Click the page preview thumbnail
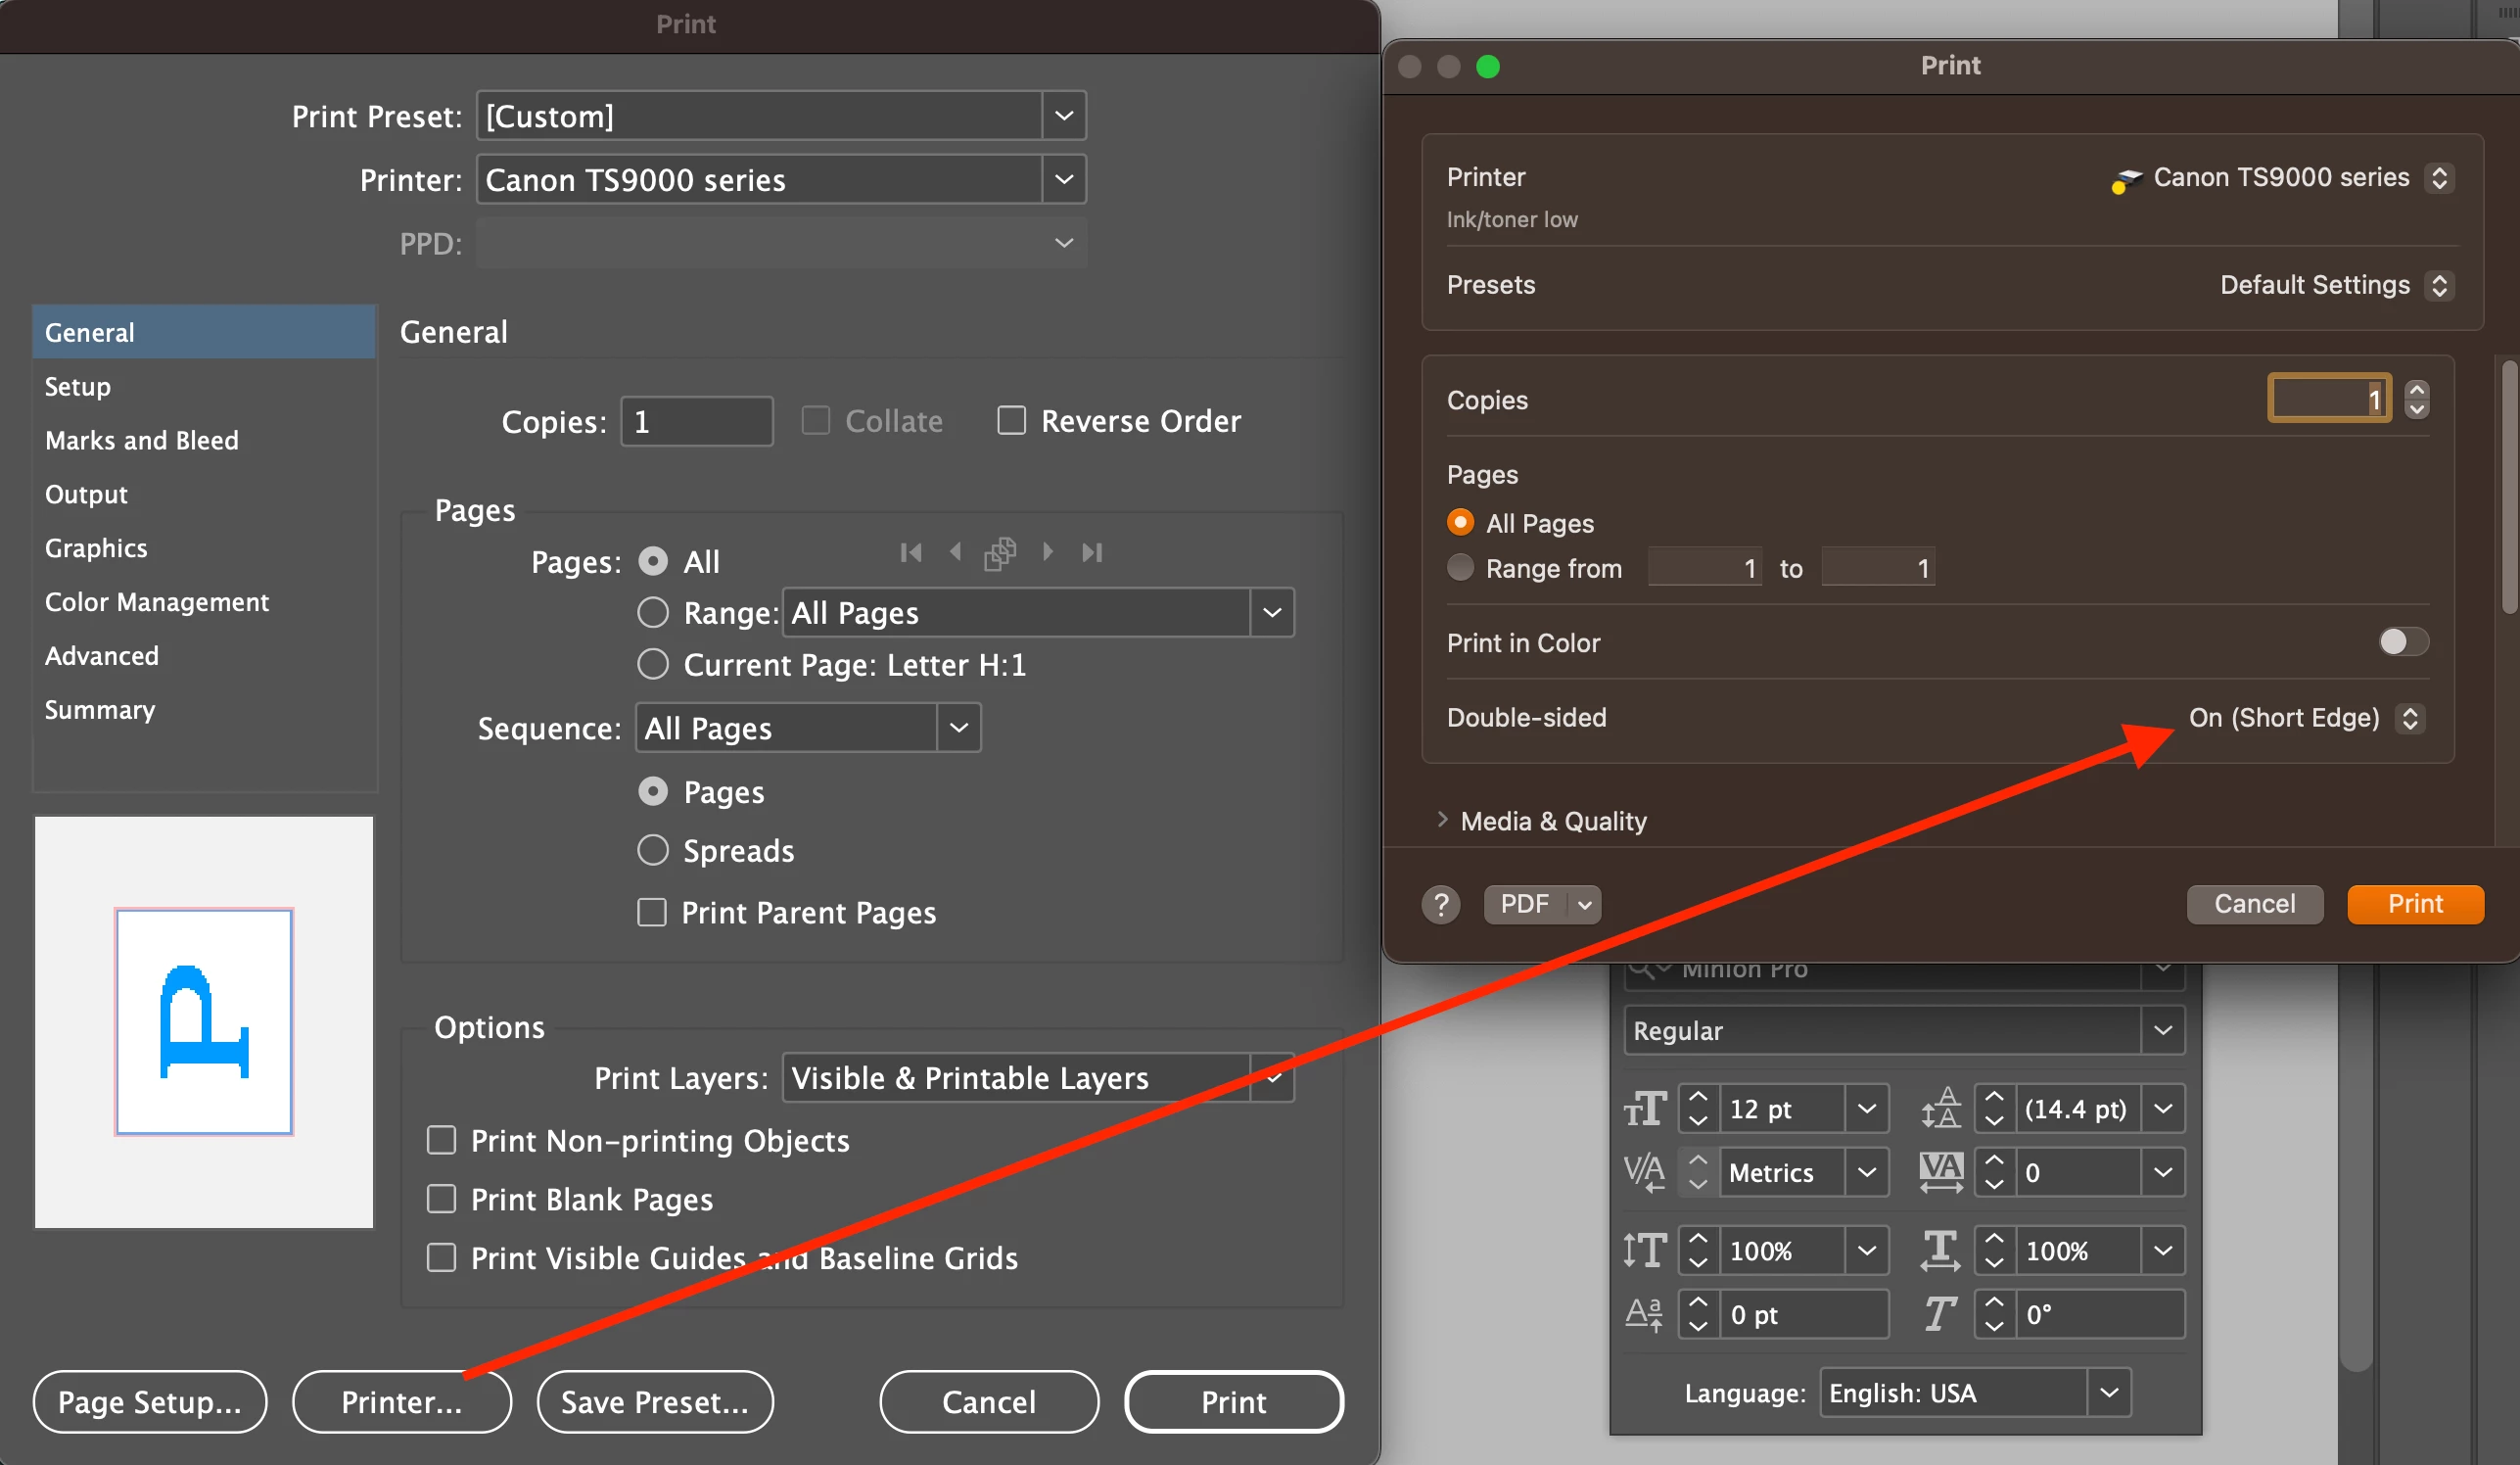The image size is (2520, 1465). 204,1021
